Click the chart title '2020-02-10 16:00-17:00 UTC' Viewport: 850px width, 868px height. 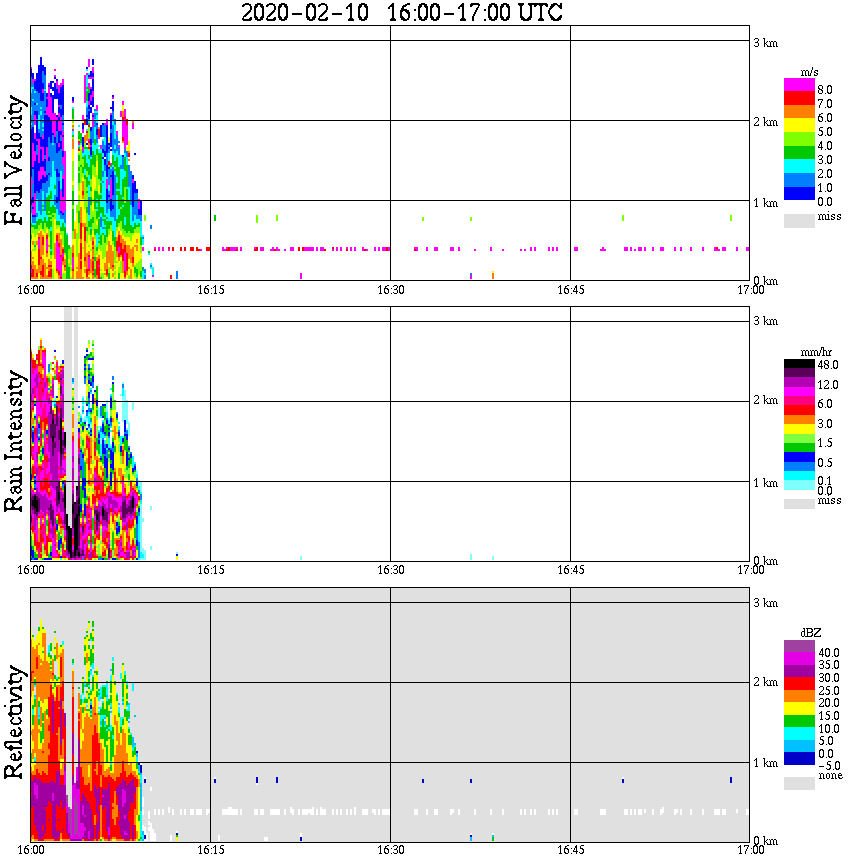[401, 12]
